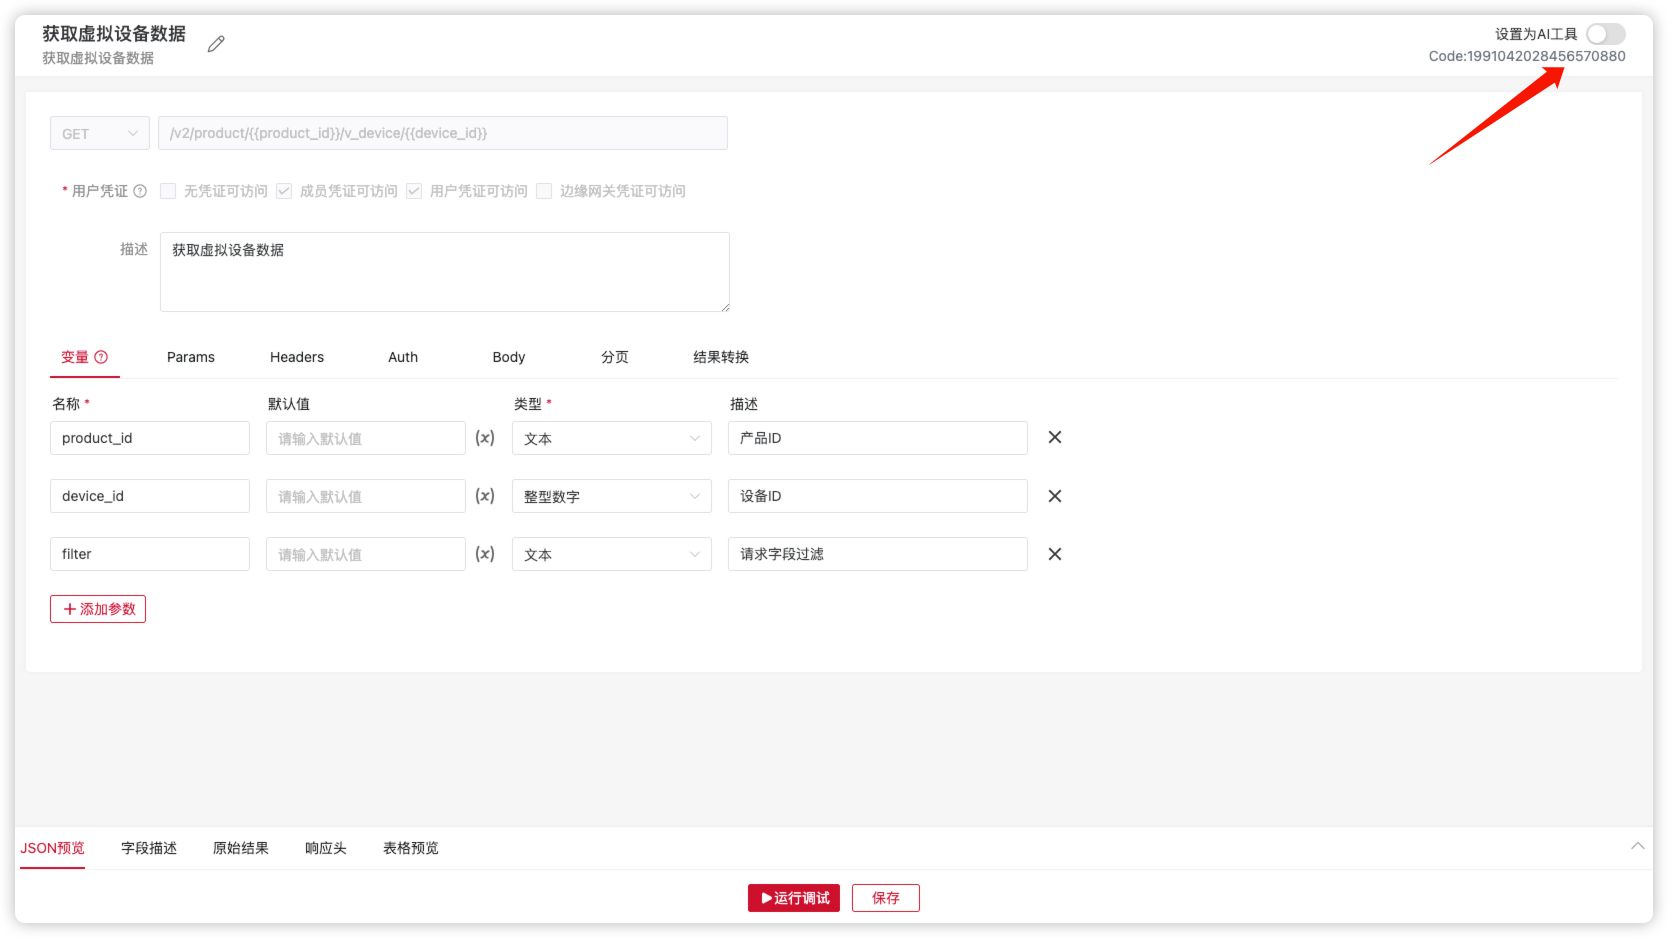Switch to the Headers tab
This screenshot has height=938, width=1668.
296,356
